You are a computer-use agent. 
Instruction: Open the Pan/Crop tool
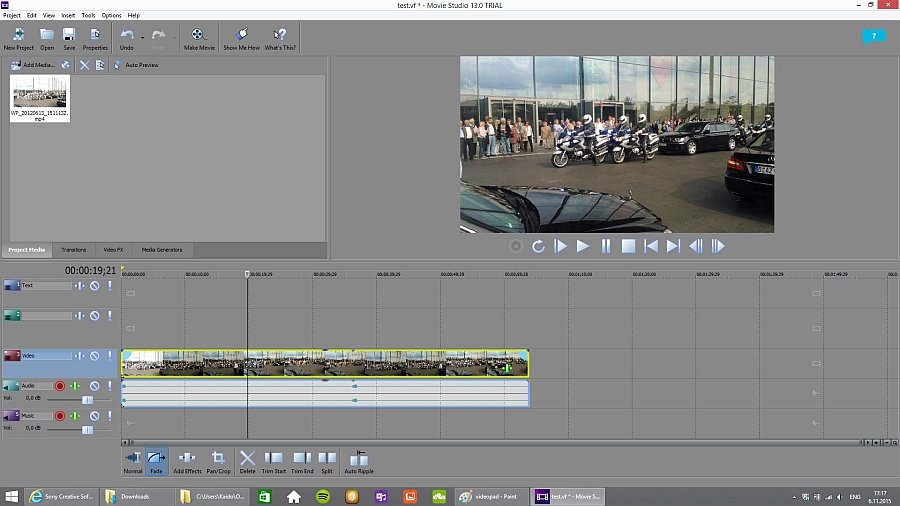(218, 462)
